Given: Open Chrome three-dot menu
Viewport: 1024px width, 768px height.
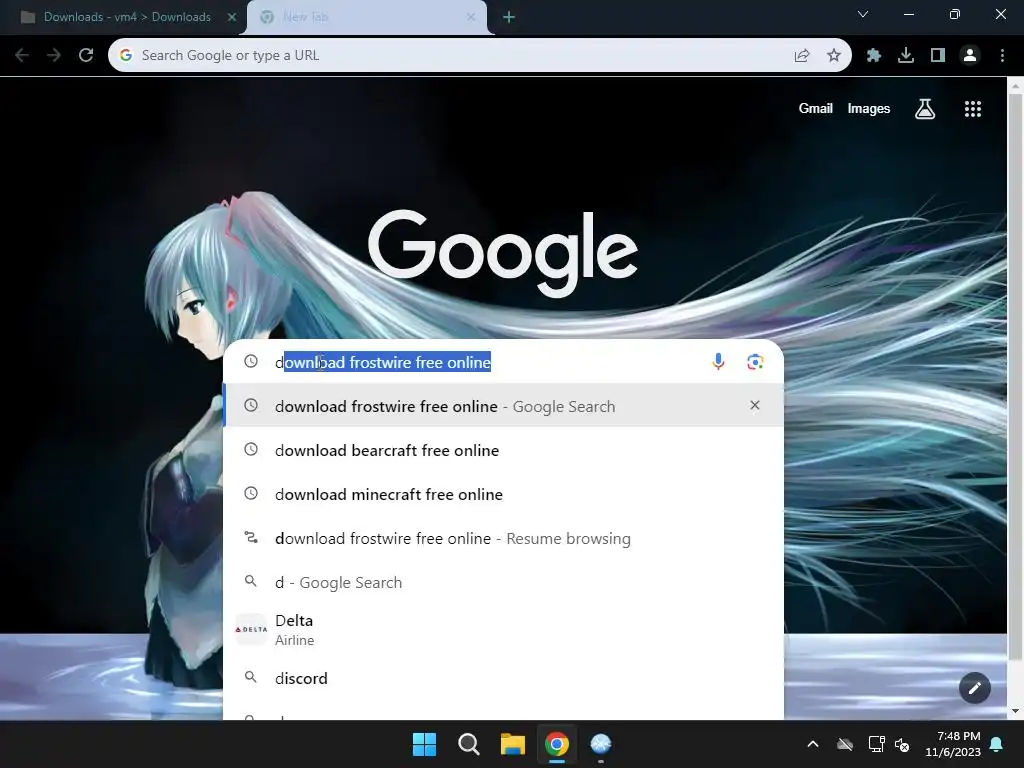Looking at the screenshot, I should pyautogui.click(x=1002, y=56).
